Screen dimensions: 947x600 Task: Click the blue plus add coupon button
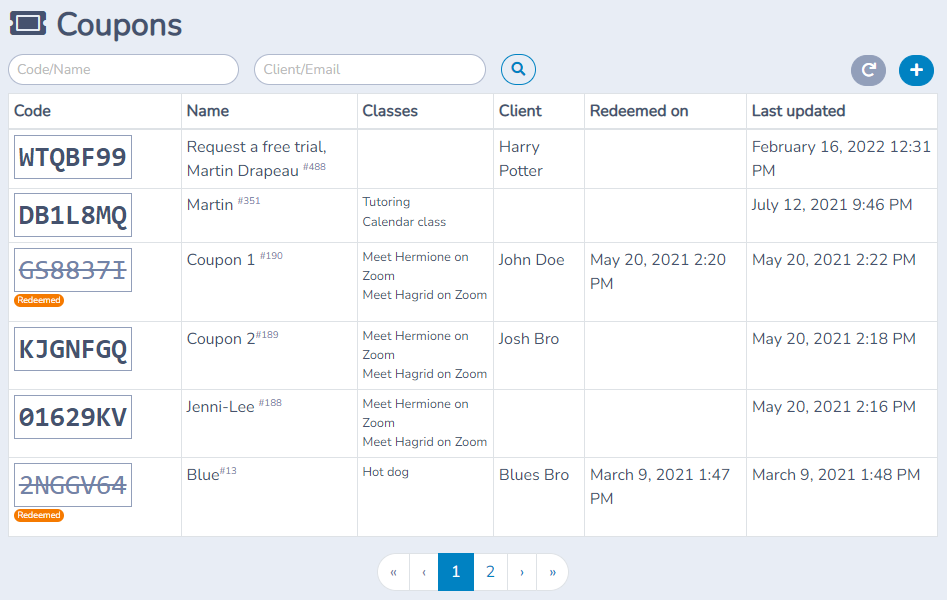pos(916,70)
